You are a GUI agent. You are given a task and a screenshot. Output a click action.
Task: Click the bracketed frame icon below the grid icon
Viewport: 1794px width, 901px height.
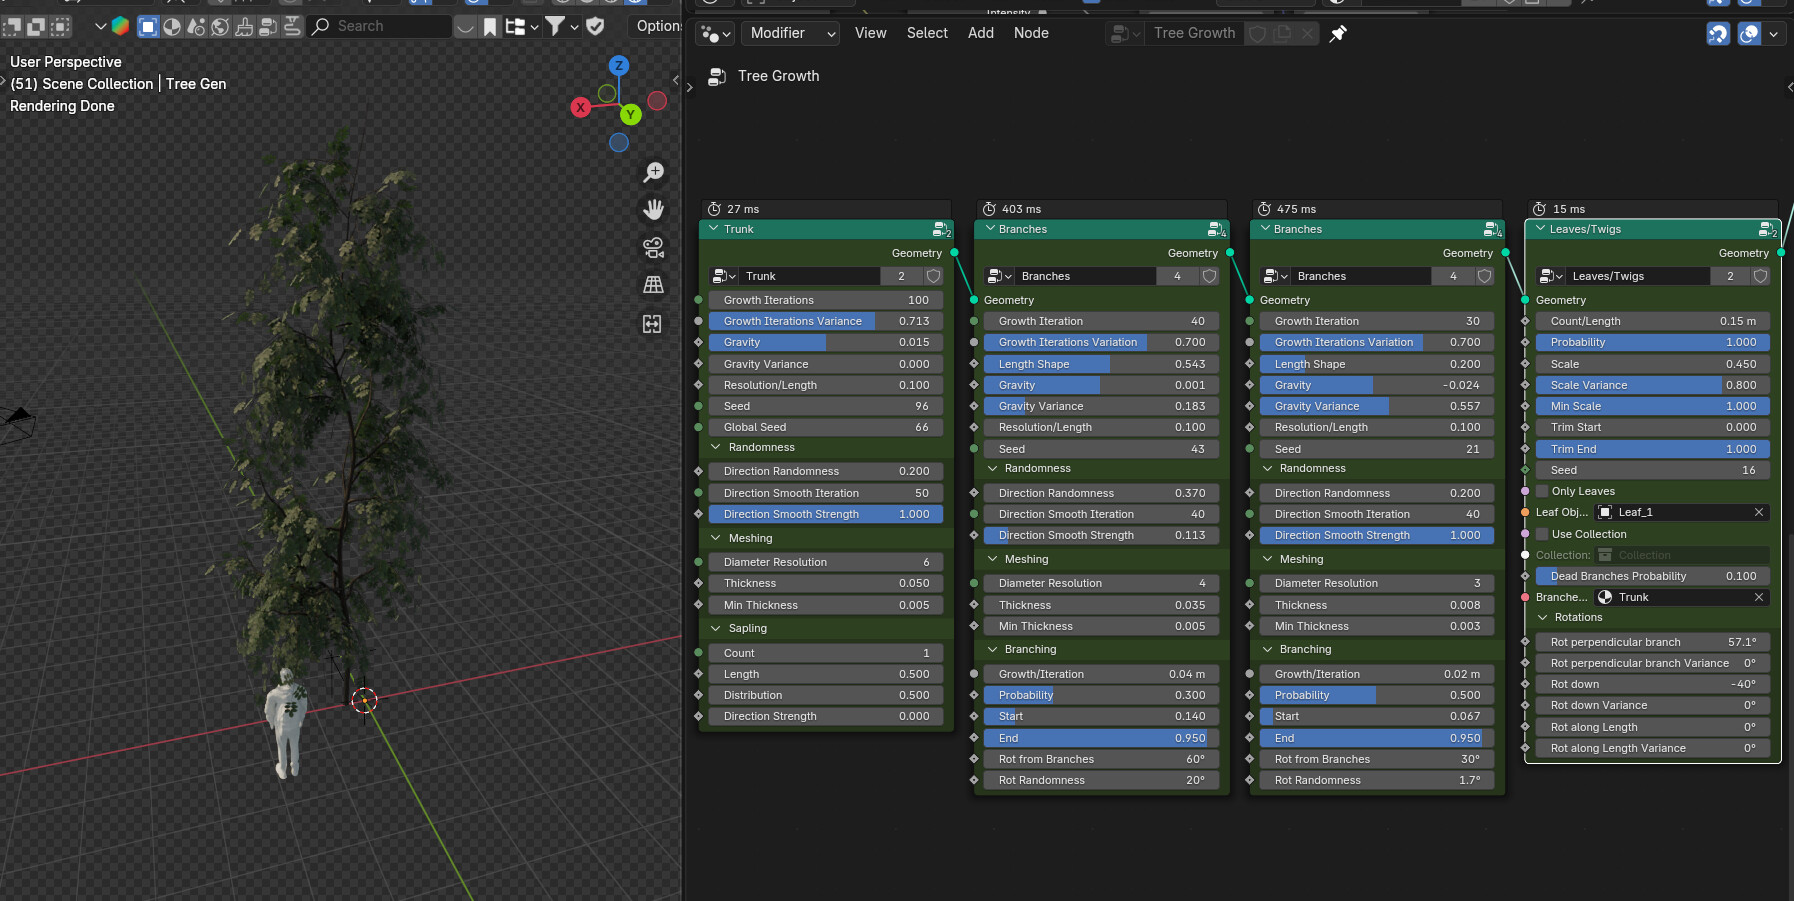[652, 323]
